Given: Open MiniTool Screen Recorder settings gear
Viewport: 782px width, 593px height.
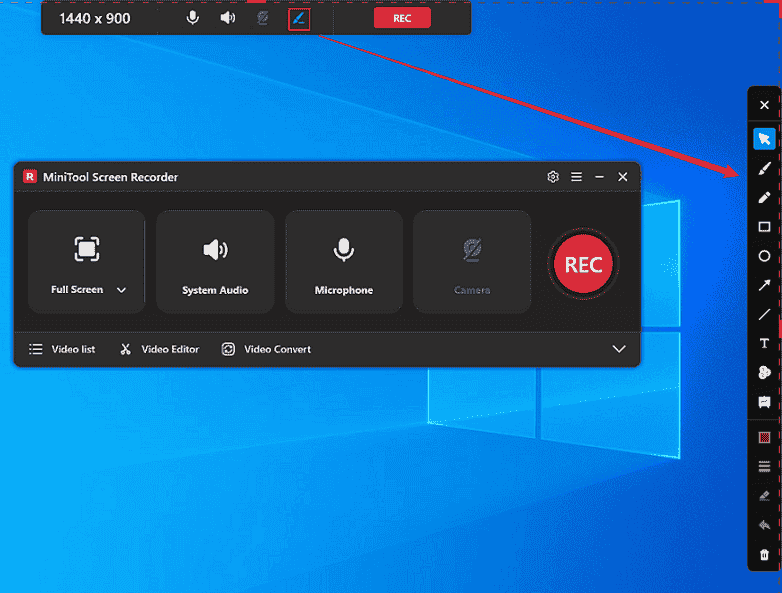Looking at the screenshot, I should point(553,177).
